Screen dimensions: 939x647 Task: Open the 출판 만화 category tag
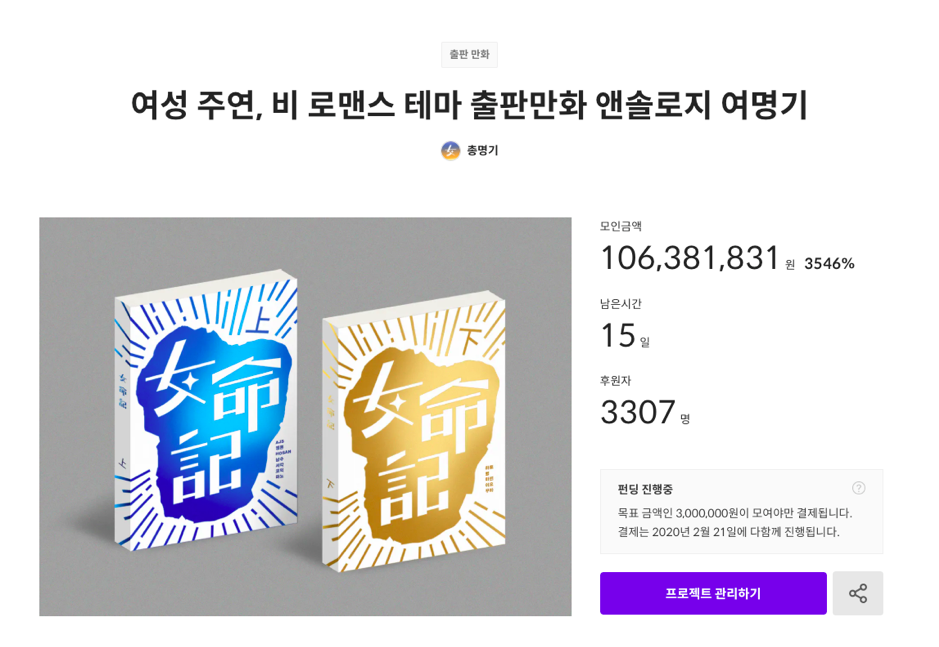tap(468, 55)
